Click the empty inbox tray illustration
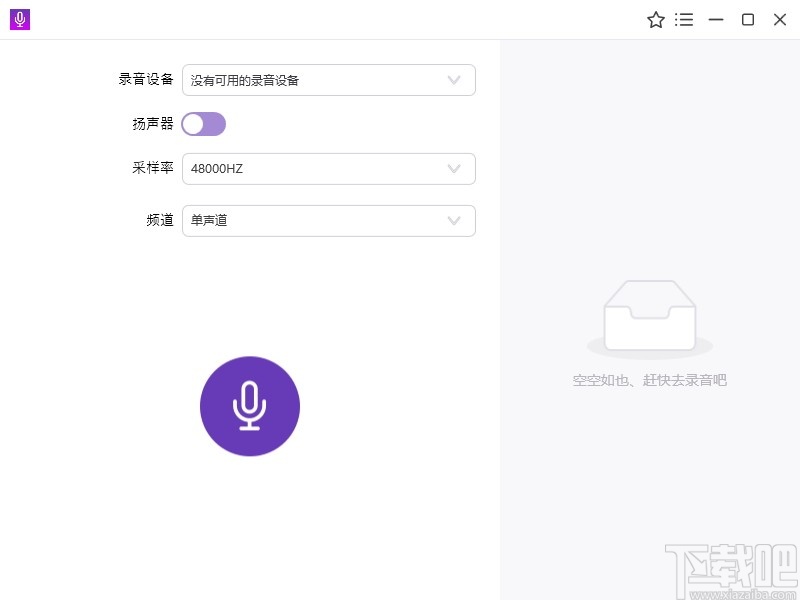The height and width of the screenshot is (600, 800). [650, 315]
